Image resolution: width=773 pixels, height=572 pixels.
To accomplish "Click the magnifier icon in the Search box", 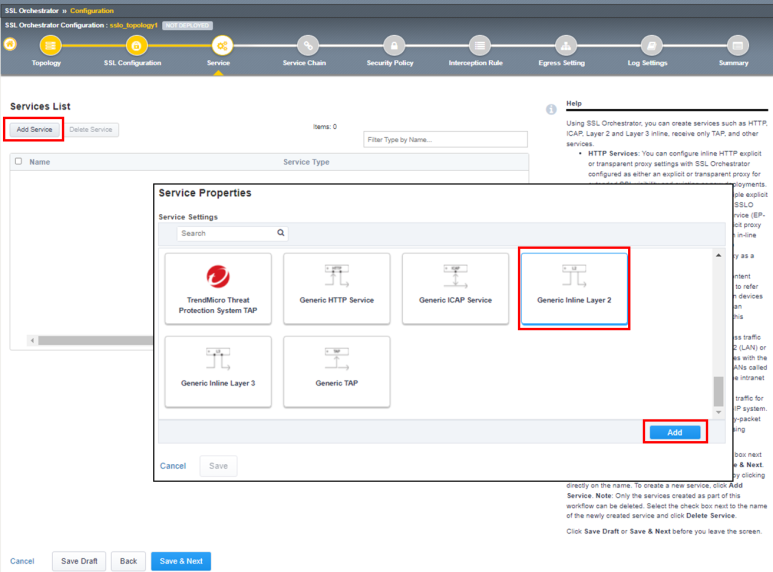I will [281, 233].
